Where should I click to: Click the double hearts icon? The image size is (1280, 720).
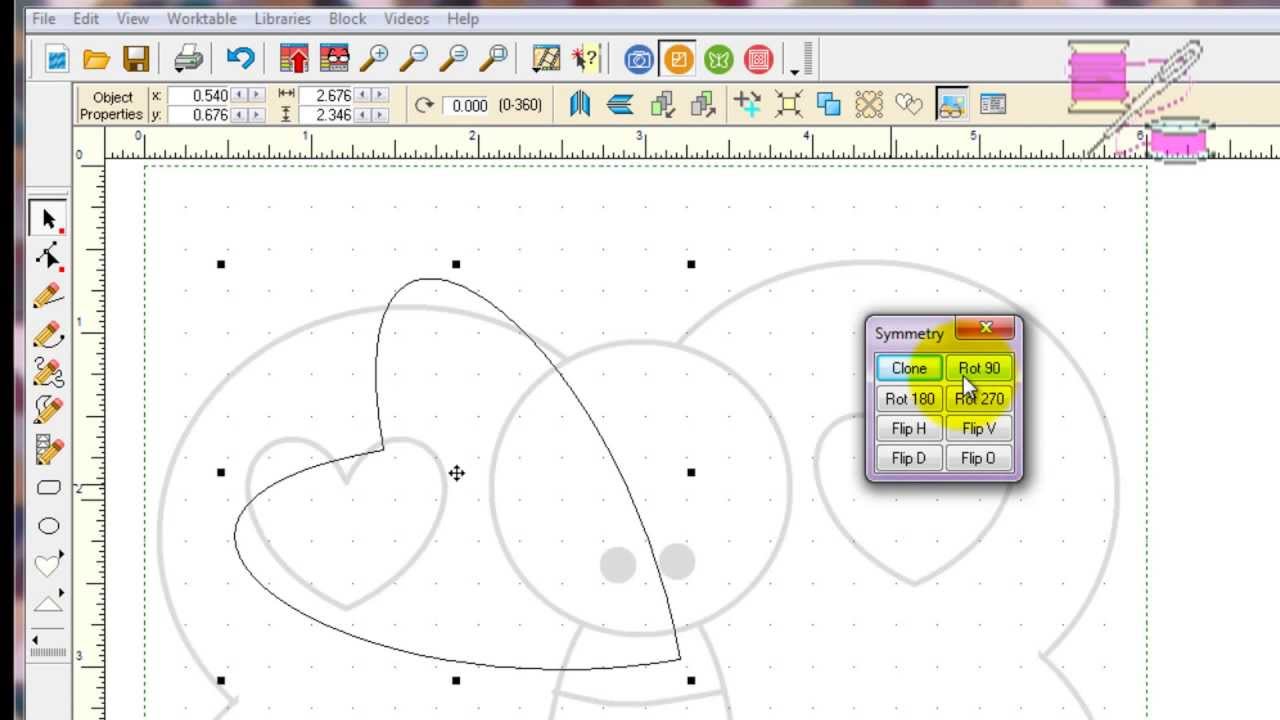(908, 104)
